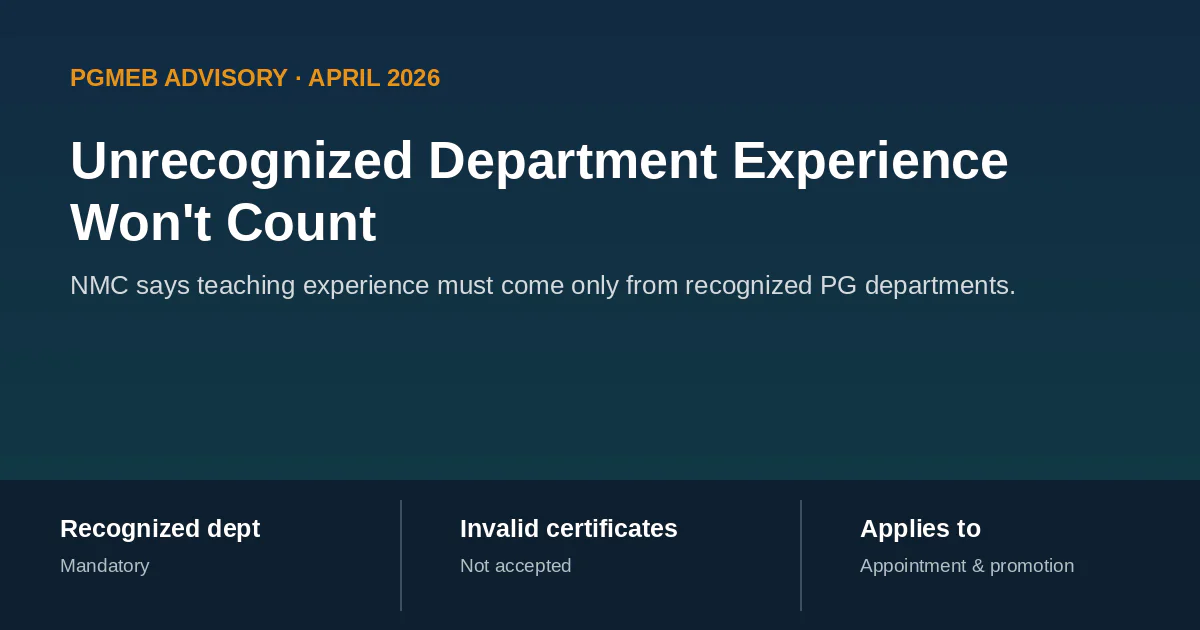Click the headline line Unrecognized Department Experience
The image size is (1200, 630).
point(539,162)
